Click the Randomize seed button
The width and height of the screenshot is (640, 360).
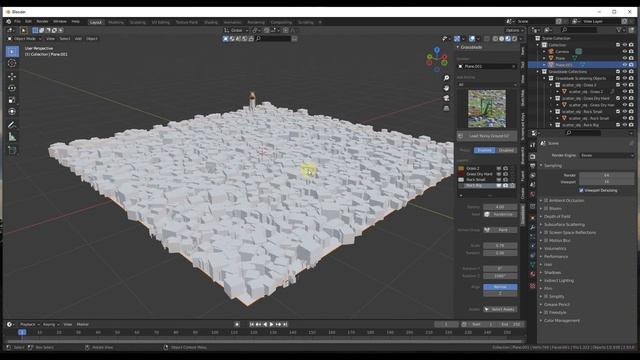(500, 214)
